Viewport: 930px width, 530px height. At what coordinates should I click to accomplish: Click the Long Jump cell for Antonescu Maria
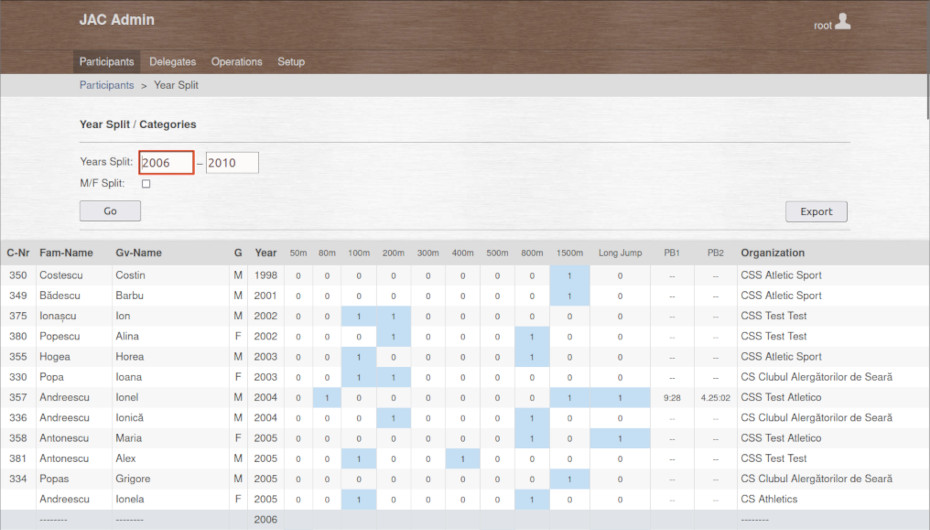pos(619,438)
